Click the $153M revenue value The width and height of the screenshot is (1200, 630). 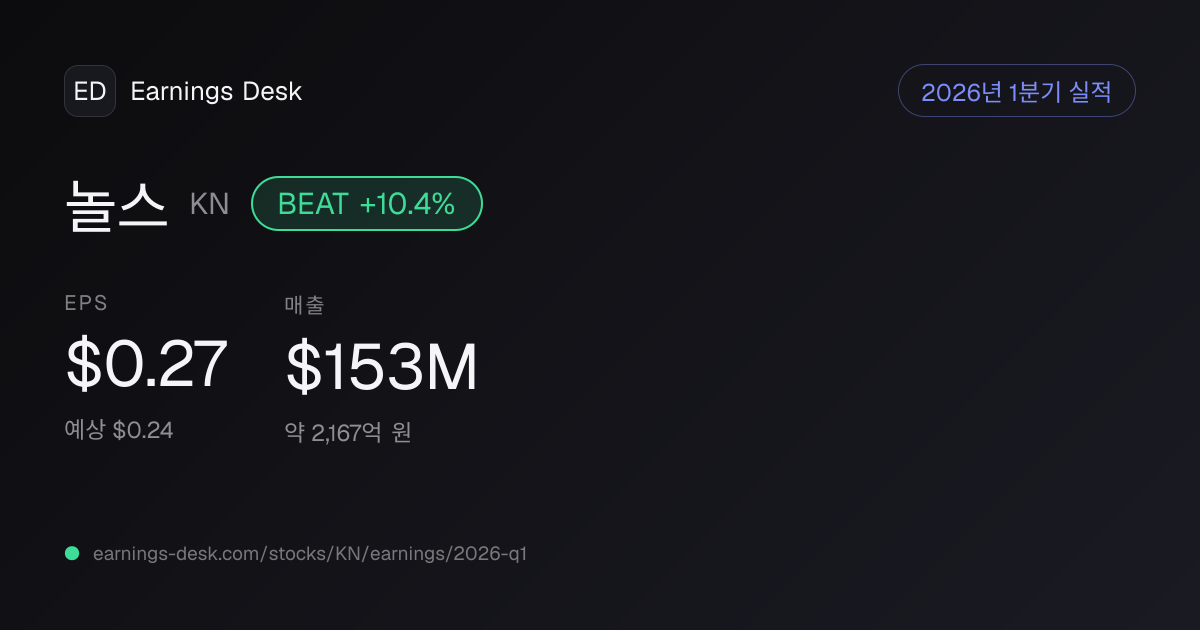tap(382, 367)
